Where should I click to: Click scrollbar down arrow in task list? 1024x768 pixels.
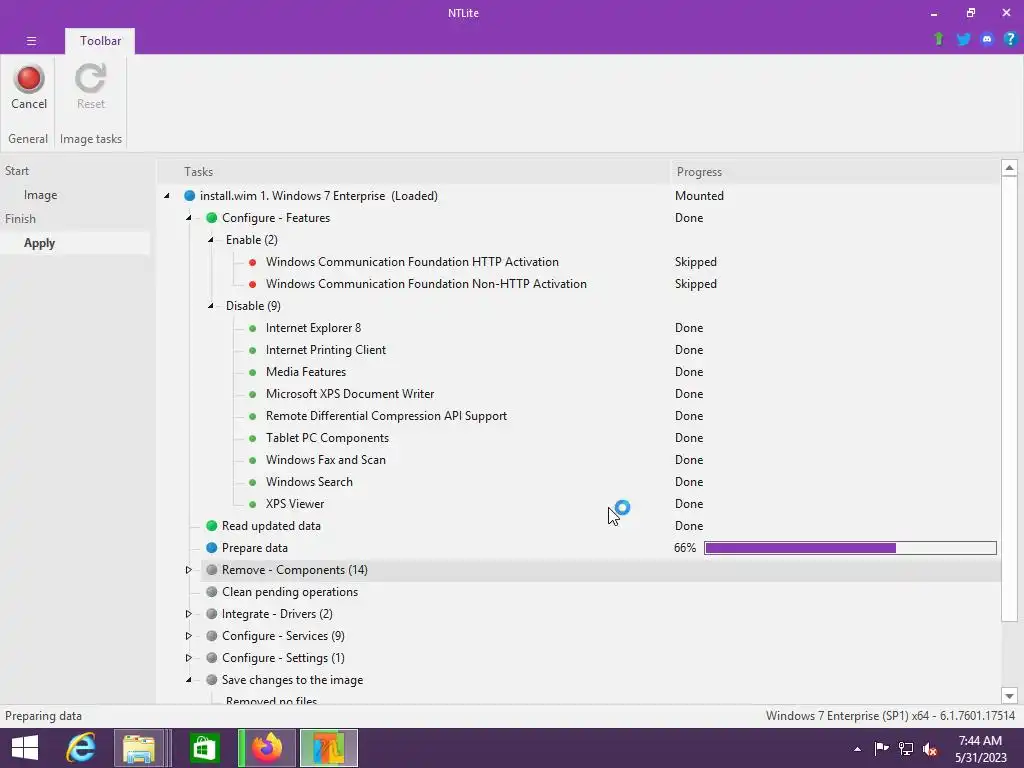pos(1010,696)
